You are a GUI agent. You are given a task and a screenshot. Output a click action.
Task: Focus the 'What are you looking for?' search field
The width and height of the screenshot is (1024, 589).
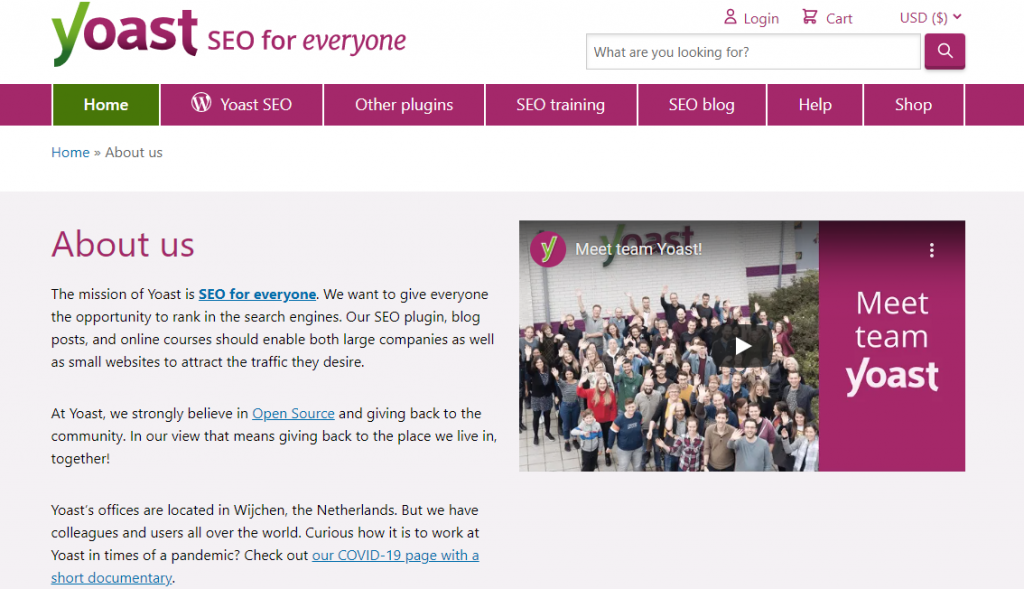click(753, 52)
